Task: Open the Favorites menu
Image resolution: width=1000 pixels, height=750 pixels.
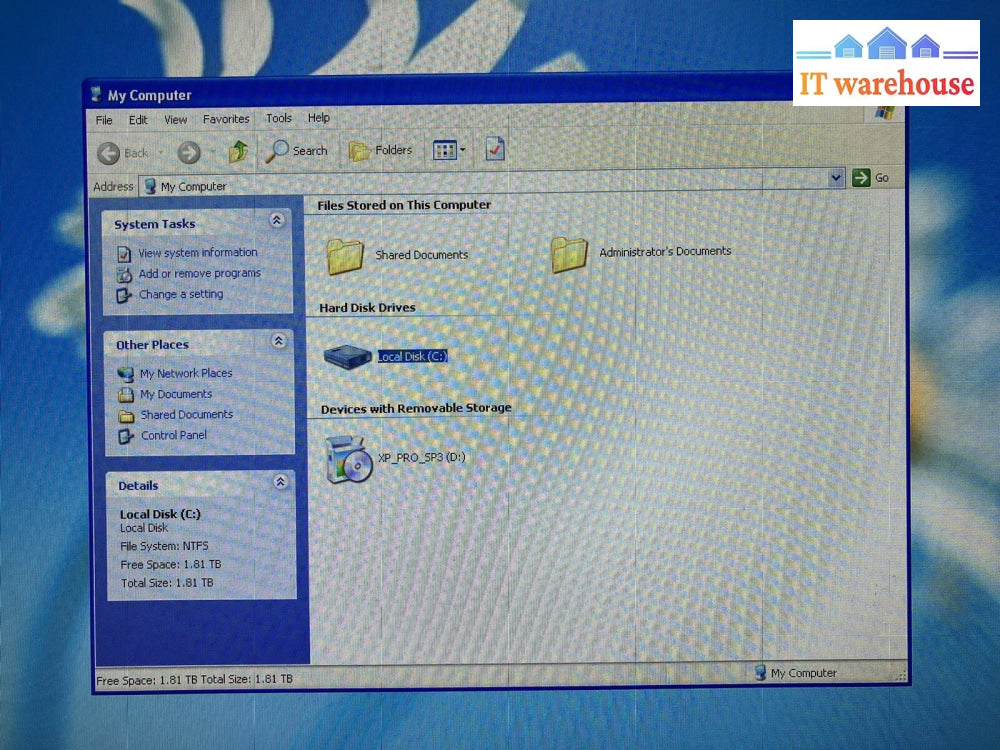Action: click(x=226, y=119)
